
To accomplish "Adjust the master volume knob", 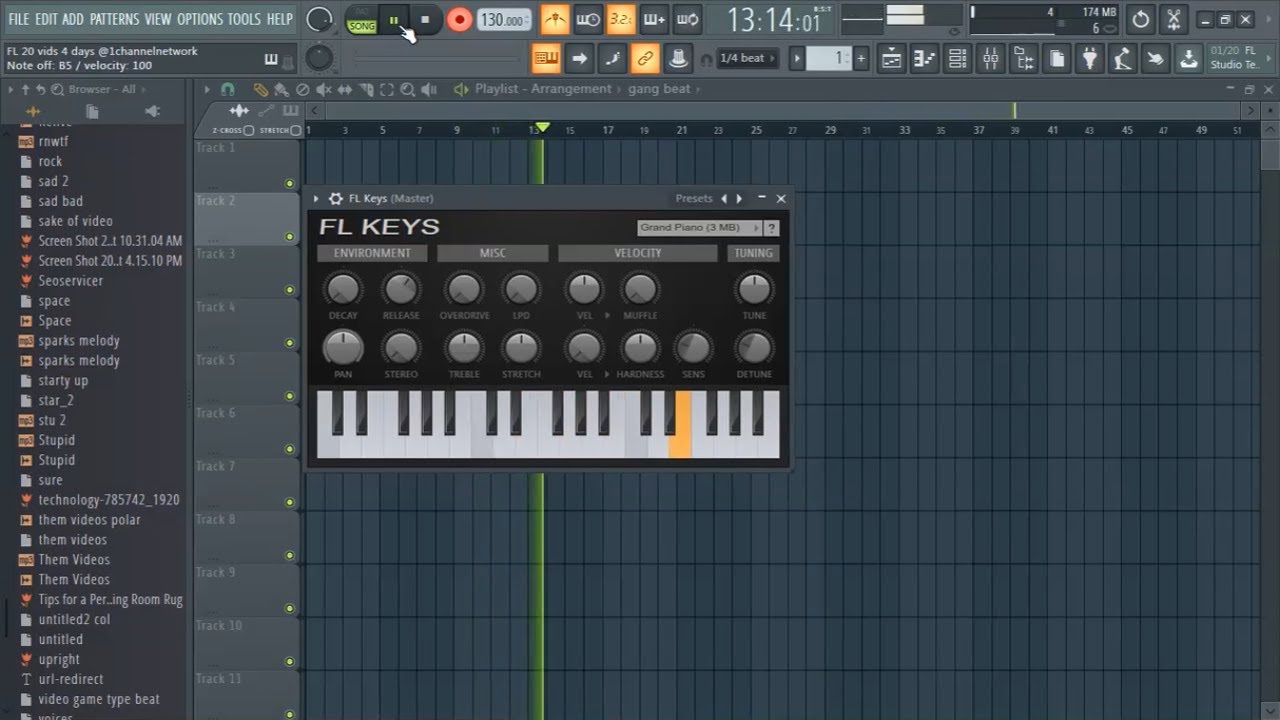I will click(x=320, y=19).
